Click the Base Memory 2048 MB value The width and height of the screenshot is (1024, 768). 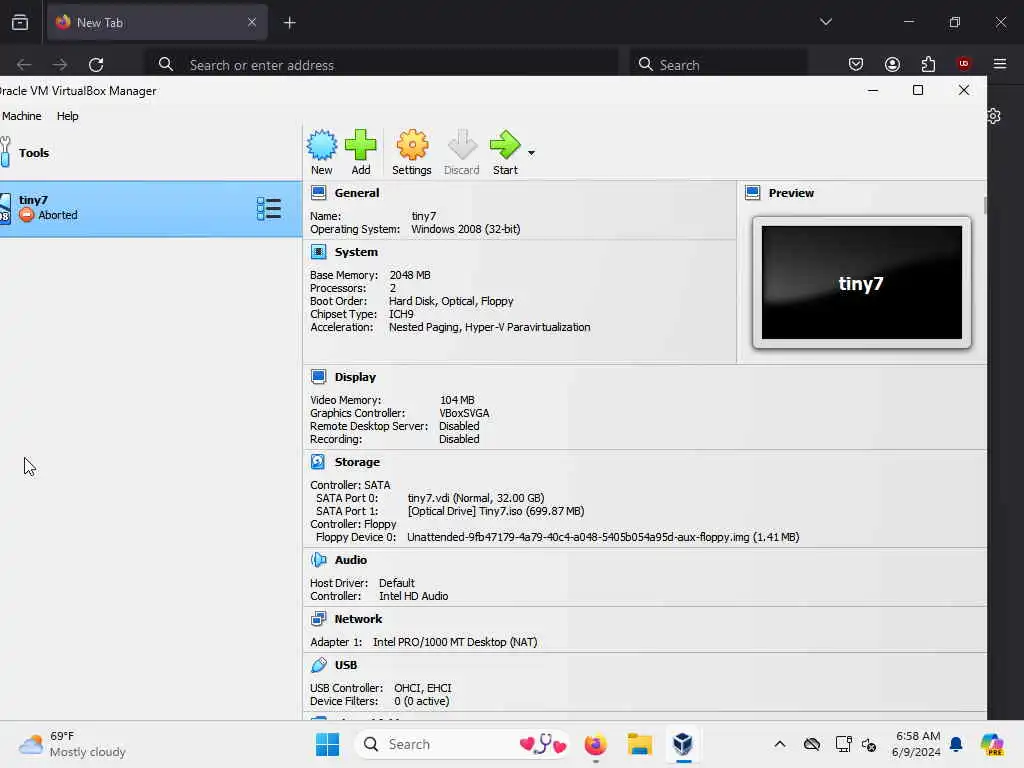410,275
